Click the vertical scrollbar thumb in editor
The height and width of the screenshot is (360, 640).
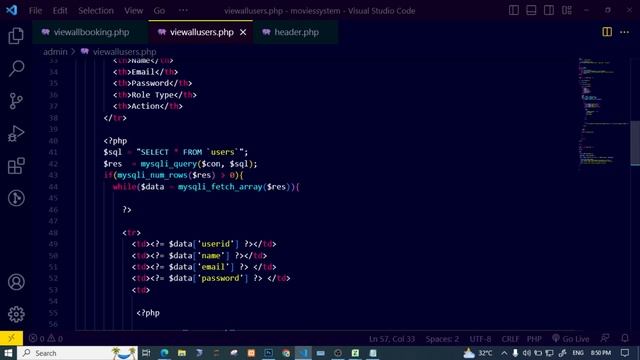coord(635,143)
